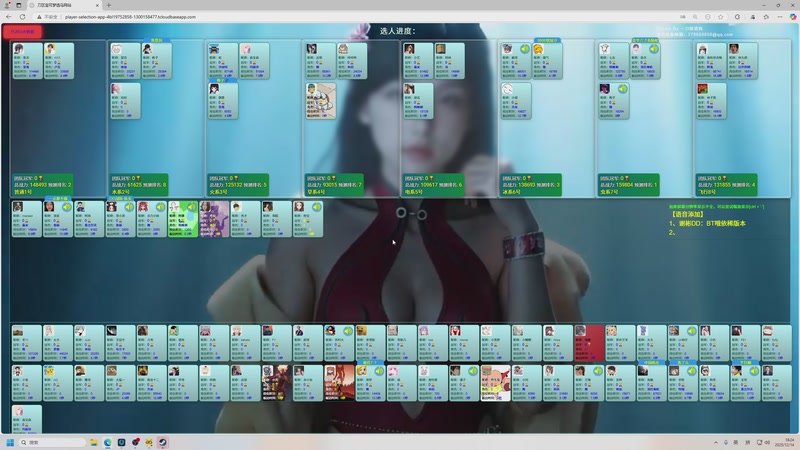Open Steam from the taskbar
This screenshot has height=450, width=800.
click(x=162, y=442)
